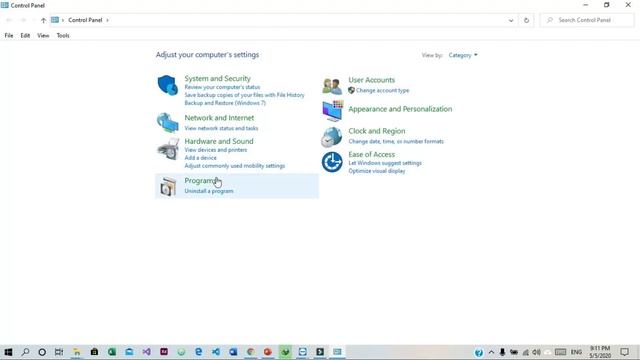Viewport: 640px width, 360px height.
Task: Open Change date, time, or number formats
Action: pos(396,141)
